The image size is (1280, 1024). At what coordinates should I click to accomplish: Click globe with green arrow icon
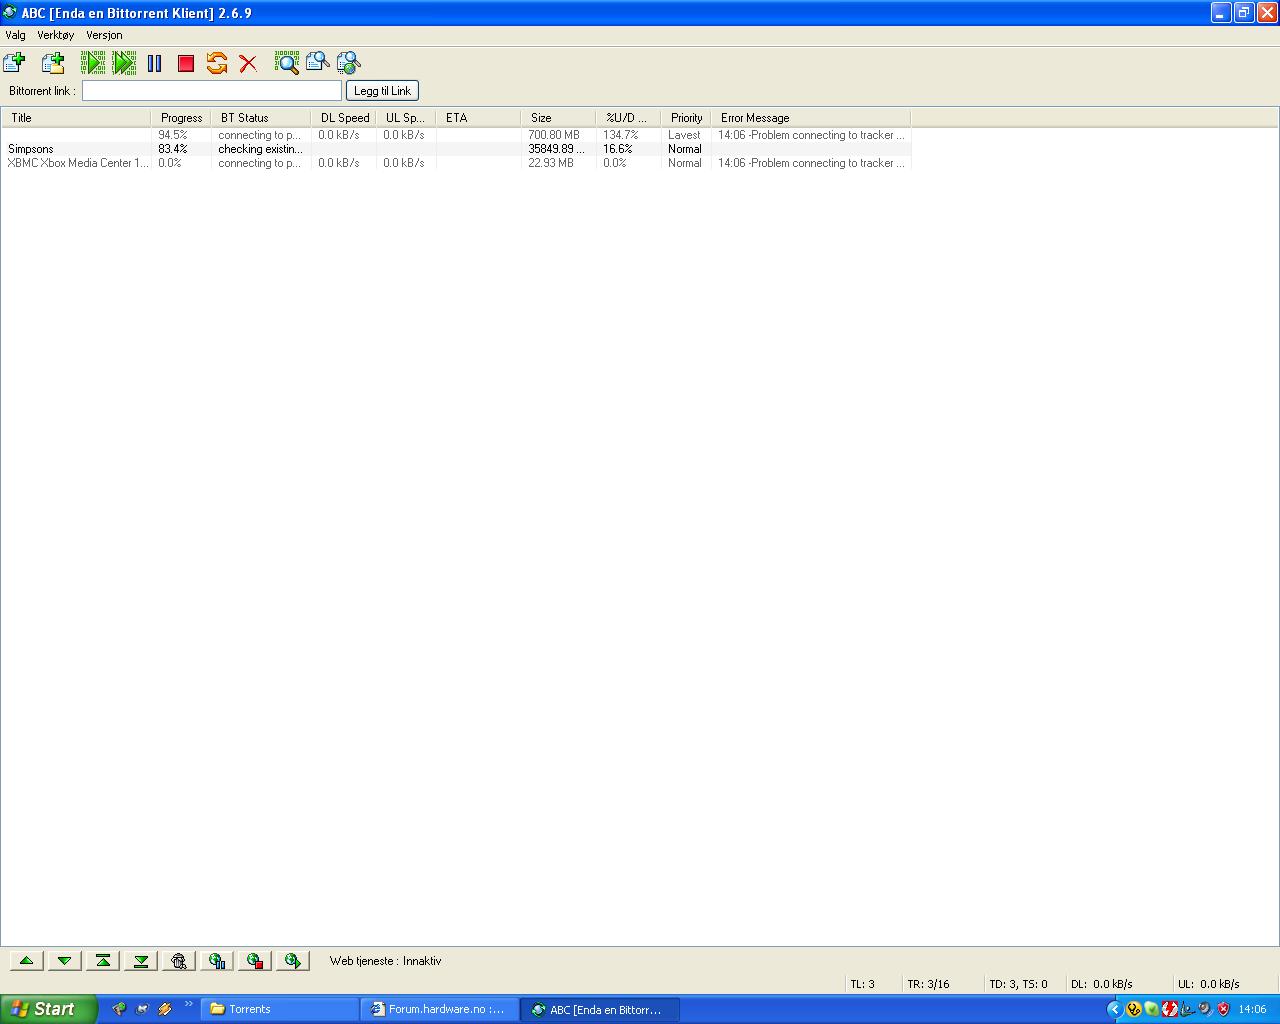click(293, 961)
